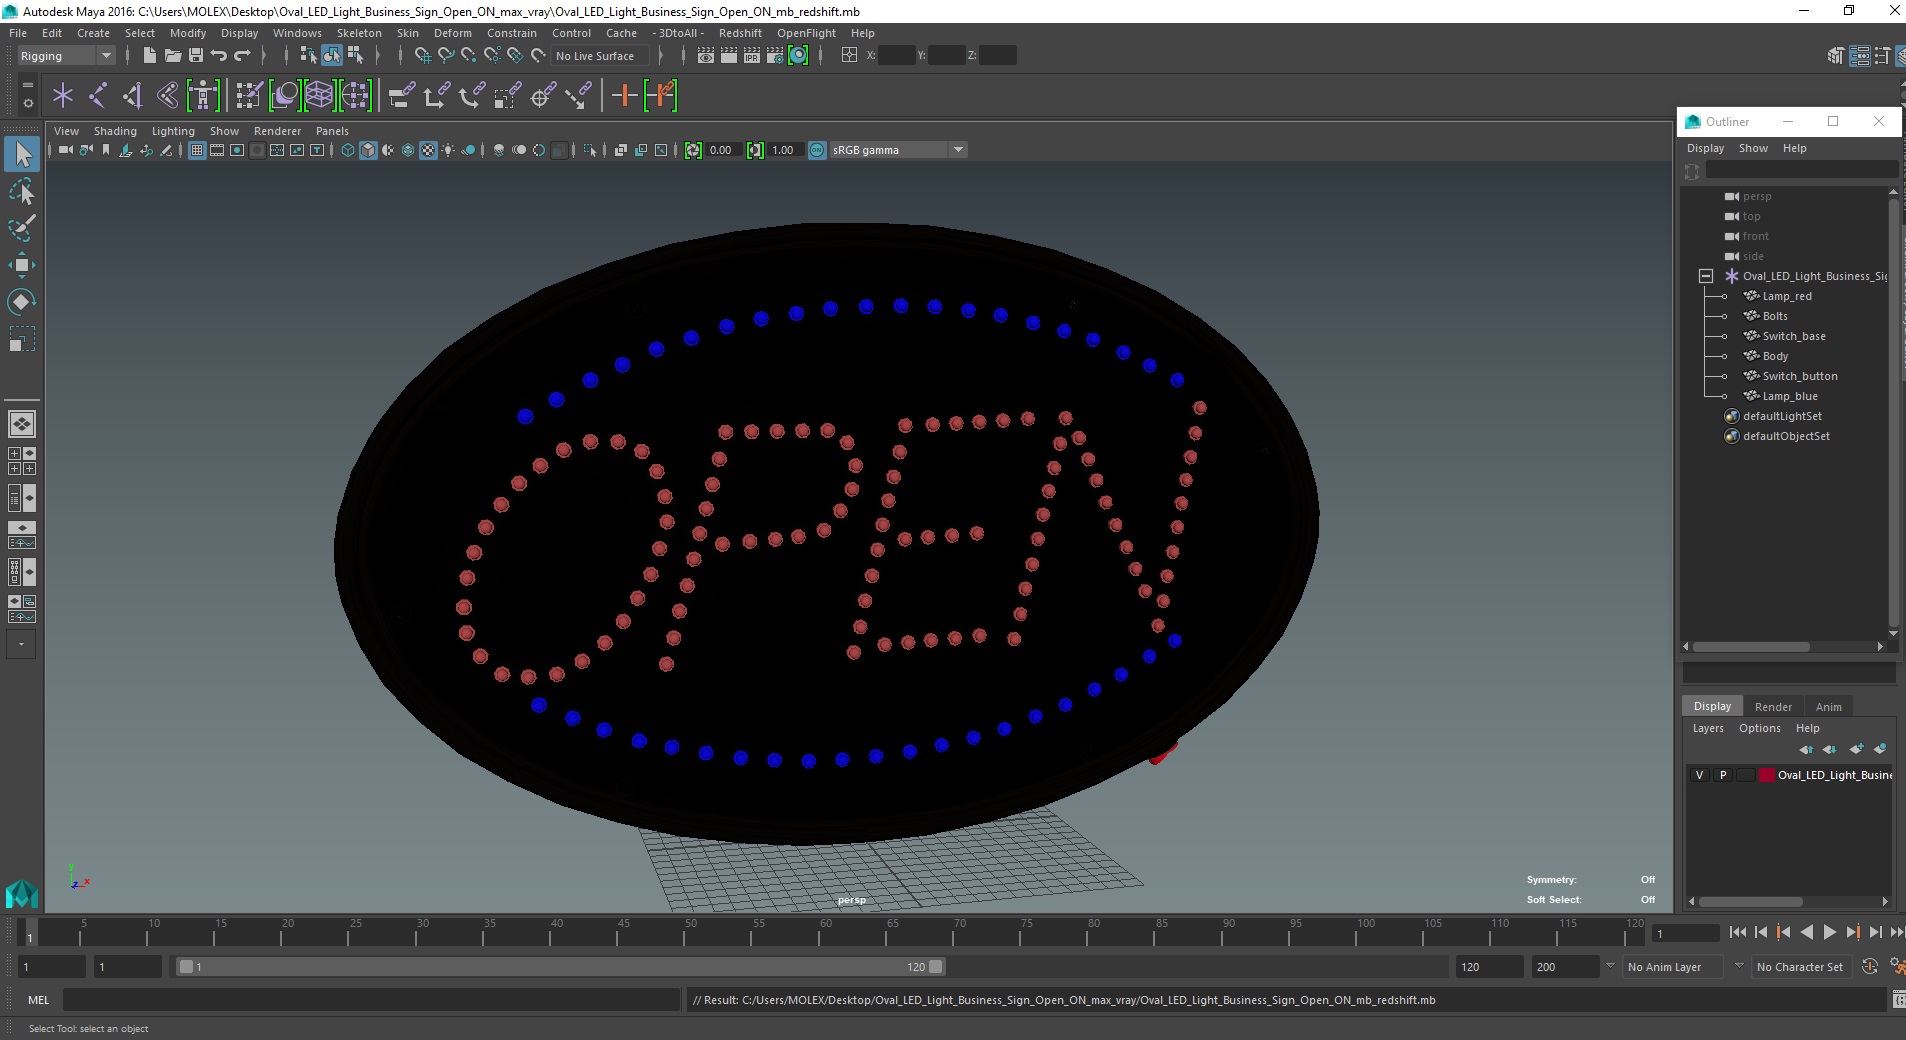Redo via the toolbar redo arrow

[242, 56]
